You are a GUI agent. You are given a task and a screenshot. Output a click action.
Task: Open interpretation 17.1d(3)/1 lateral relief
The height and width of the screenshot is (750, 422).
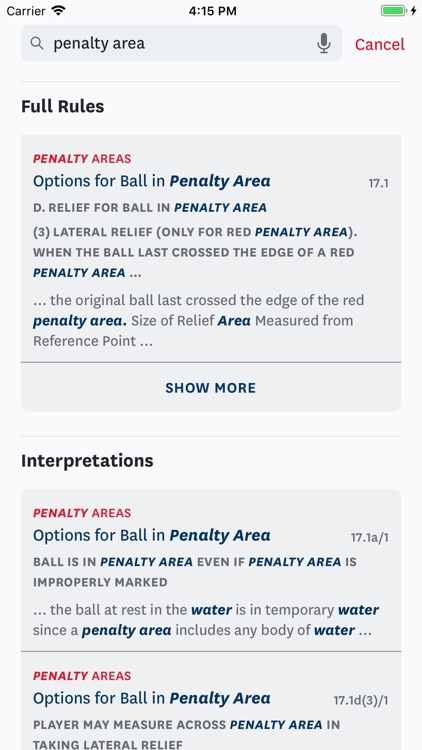tap(211, 701)
